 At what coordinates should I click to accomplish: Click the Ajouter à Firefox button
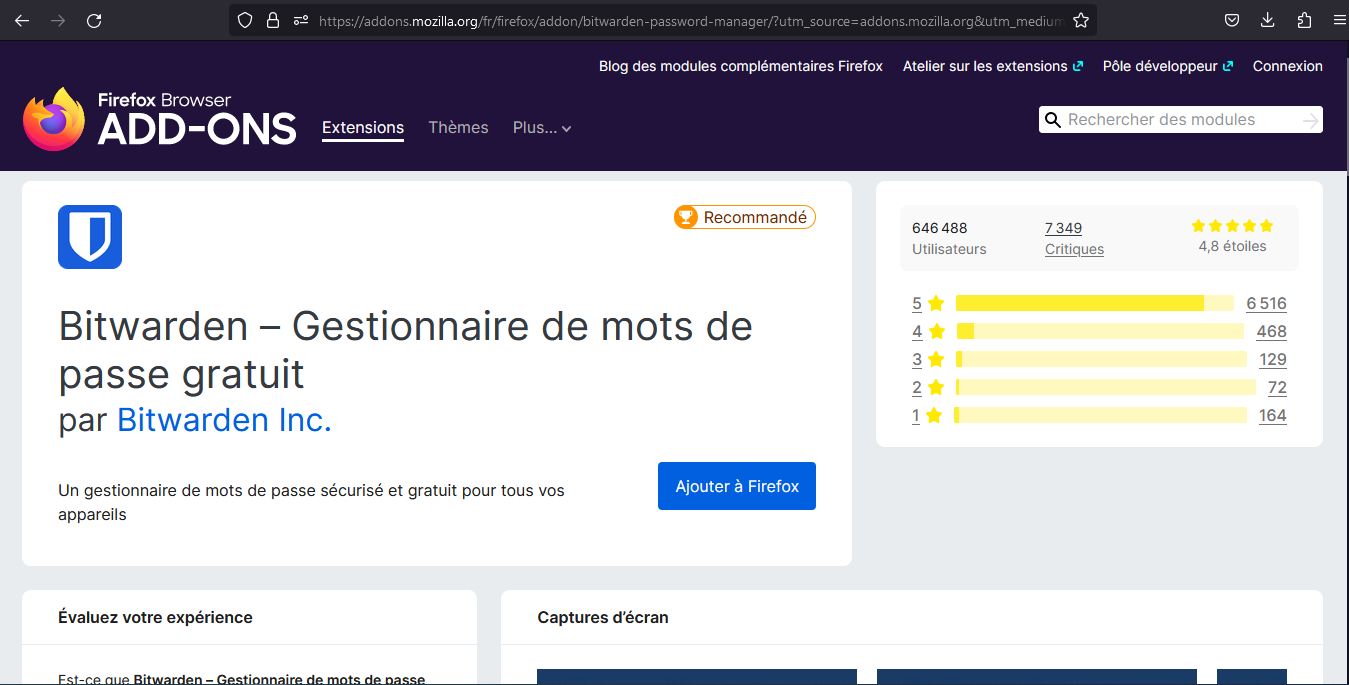click(737, 486)
